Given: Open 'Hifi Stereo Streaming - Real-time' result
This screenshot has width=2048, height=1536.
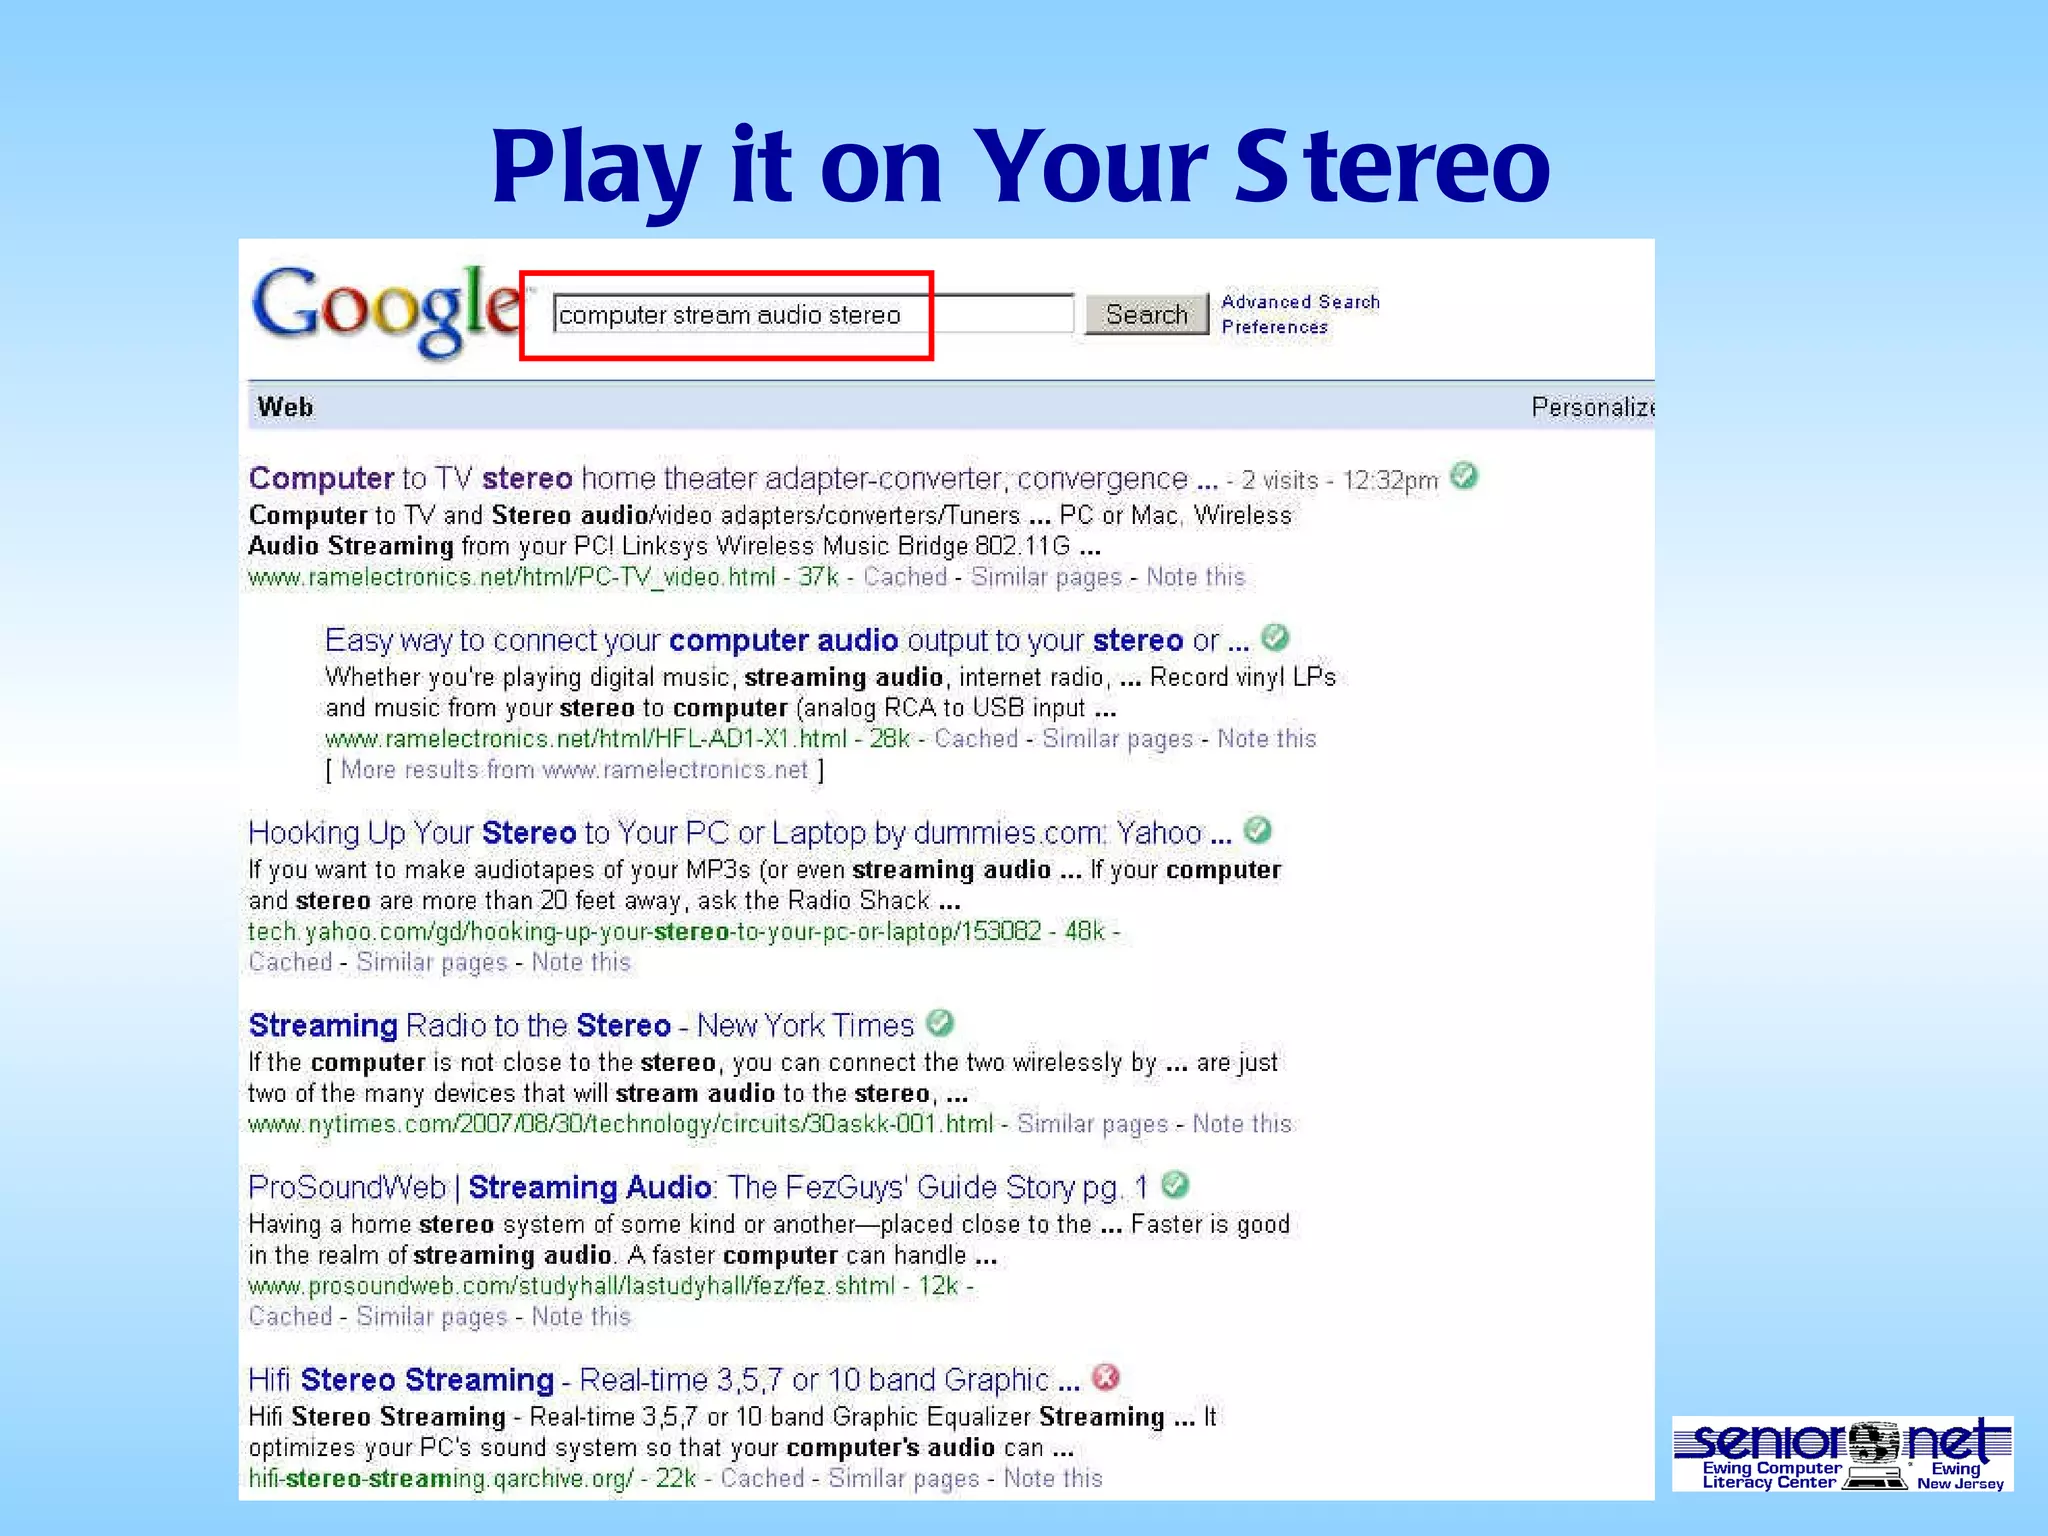Looking at the screenshot, I should 664,1380.
